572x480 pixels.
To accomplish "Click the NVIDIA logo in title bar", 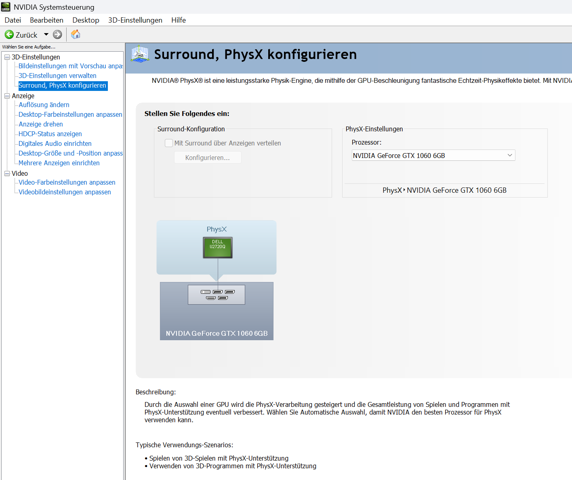I will (5, 7).
